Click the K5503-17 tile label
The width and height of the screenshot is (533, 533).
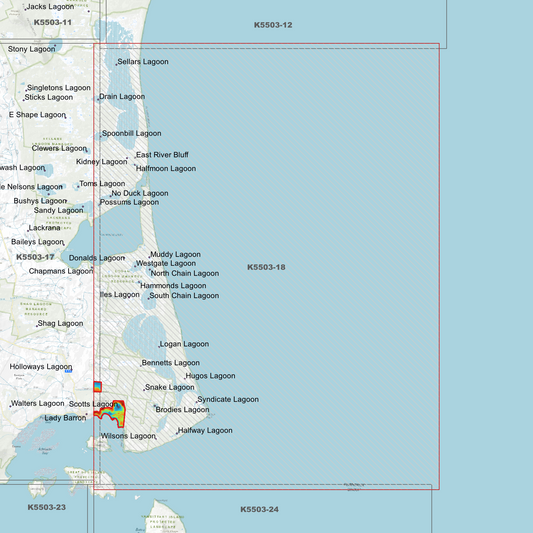35,257
